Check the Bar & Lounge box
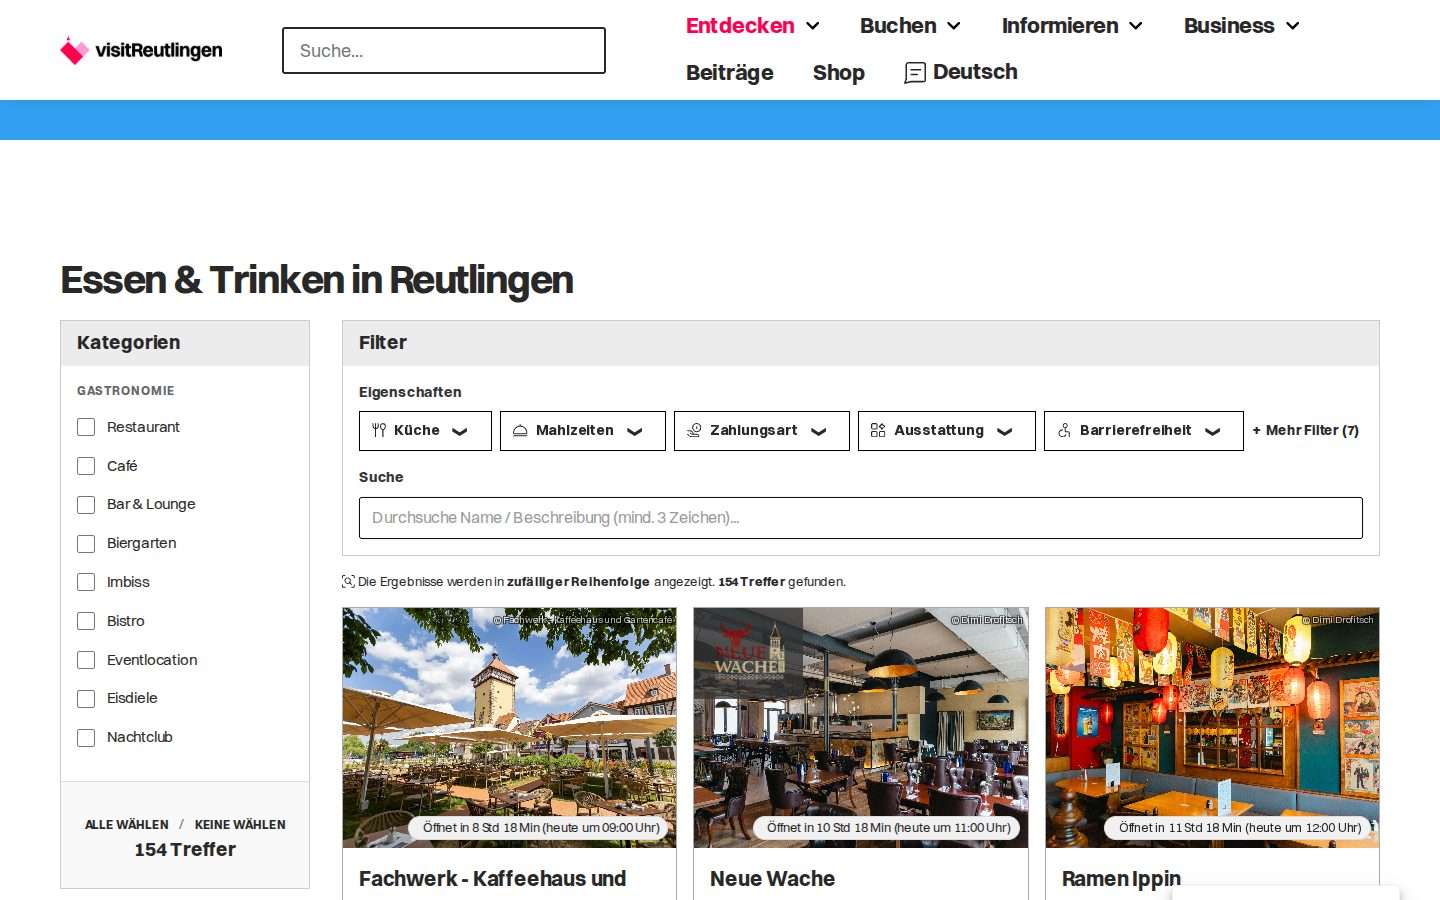 86,505
